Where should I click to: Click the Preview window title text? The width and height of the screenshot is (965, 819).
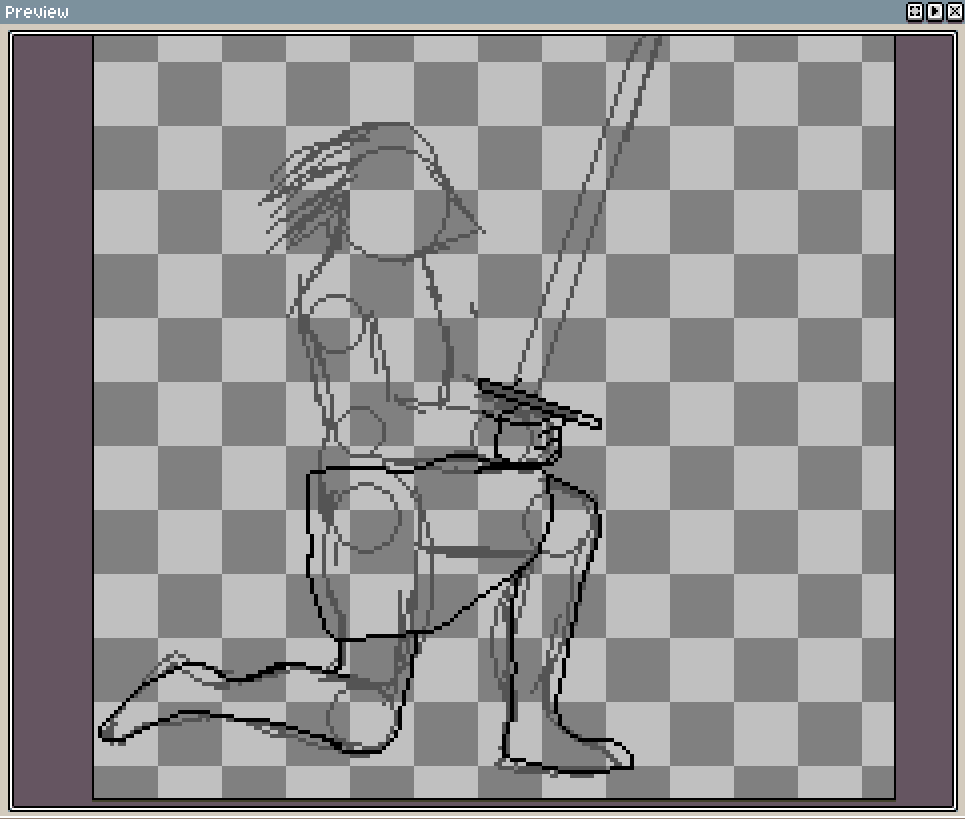38,11
